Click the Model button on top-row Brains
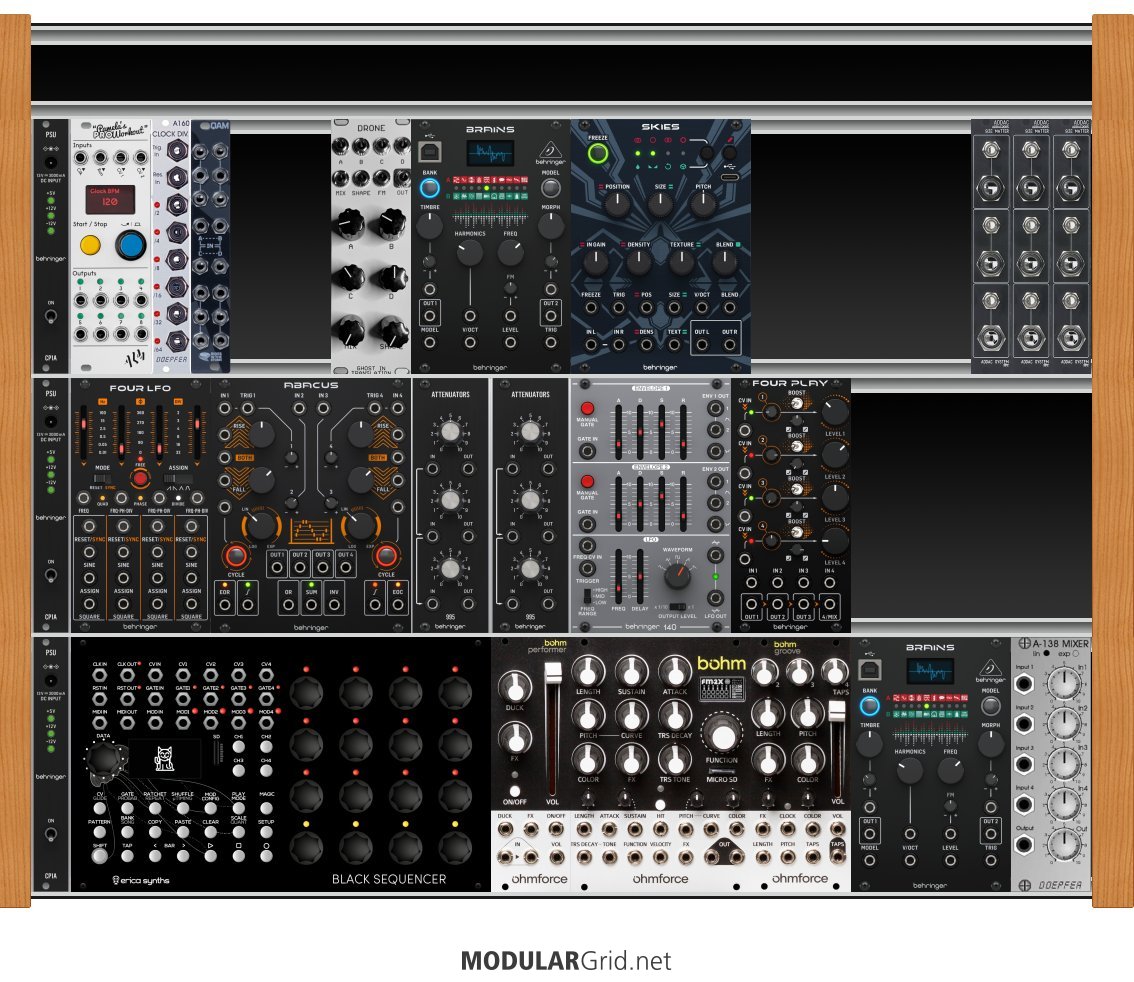 550,188
